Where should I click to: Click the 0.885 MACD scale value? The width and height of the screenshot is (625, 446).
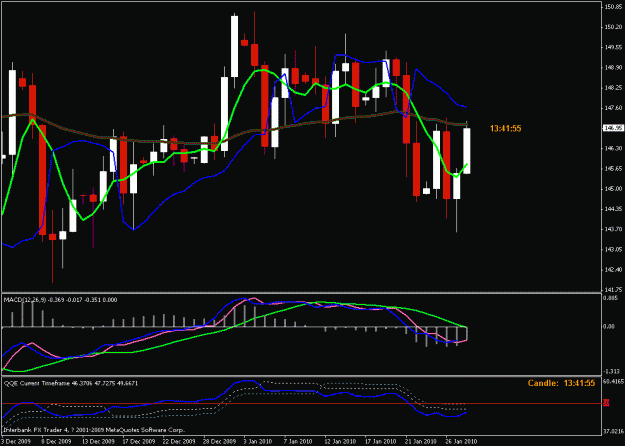point(611,298)
